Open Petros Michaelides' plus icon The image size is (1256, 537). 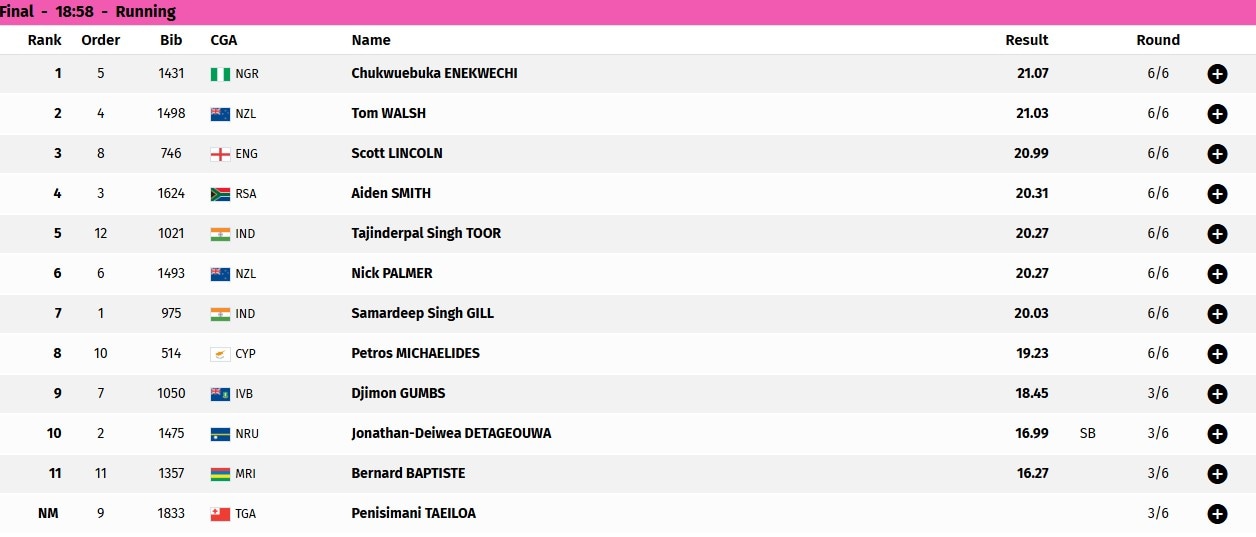[1217, 354]
